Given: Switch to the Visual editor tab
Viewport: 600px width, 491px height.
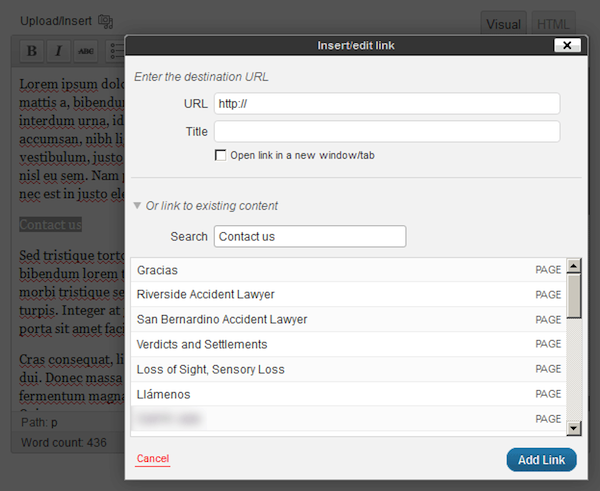Looking at the screenshot, I should (503, 24).
